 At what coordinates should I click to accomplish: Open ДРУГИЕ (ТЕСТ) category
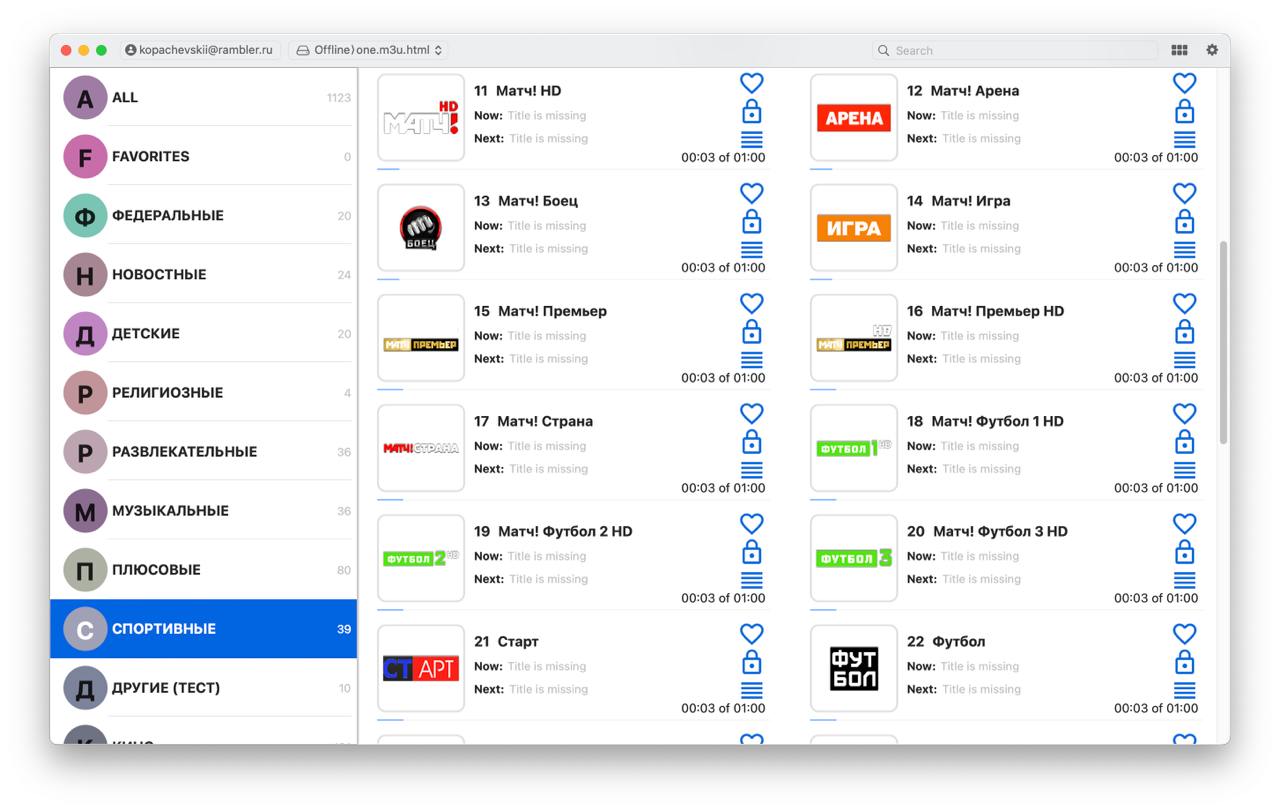204,687
